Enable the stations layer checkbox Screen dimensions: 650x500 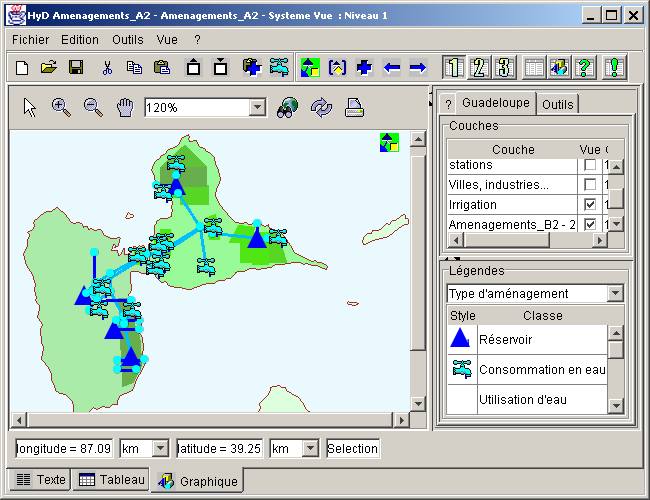coord(590,165)
